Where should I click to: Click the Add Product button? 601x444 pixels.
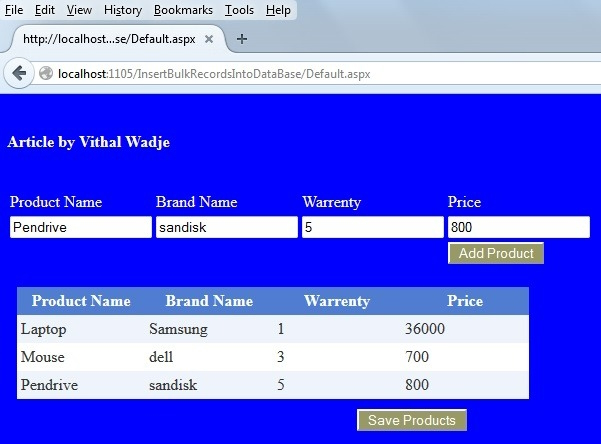coord(496,253)
